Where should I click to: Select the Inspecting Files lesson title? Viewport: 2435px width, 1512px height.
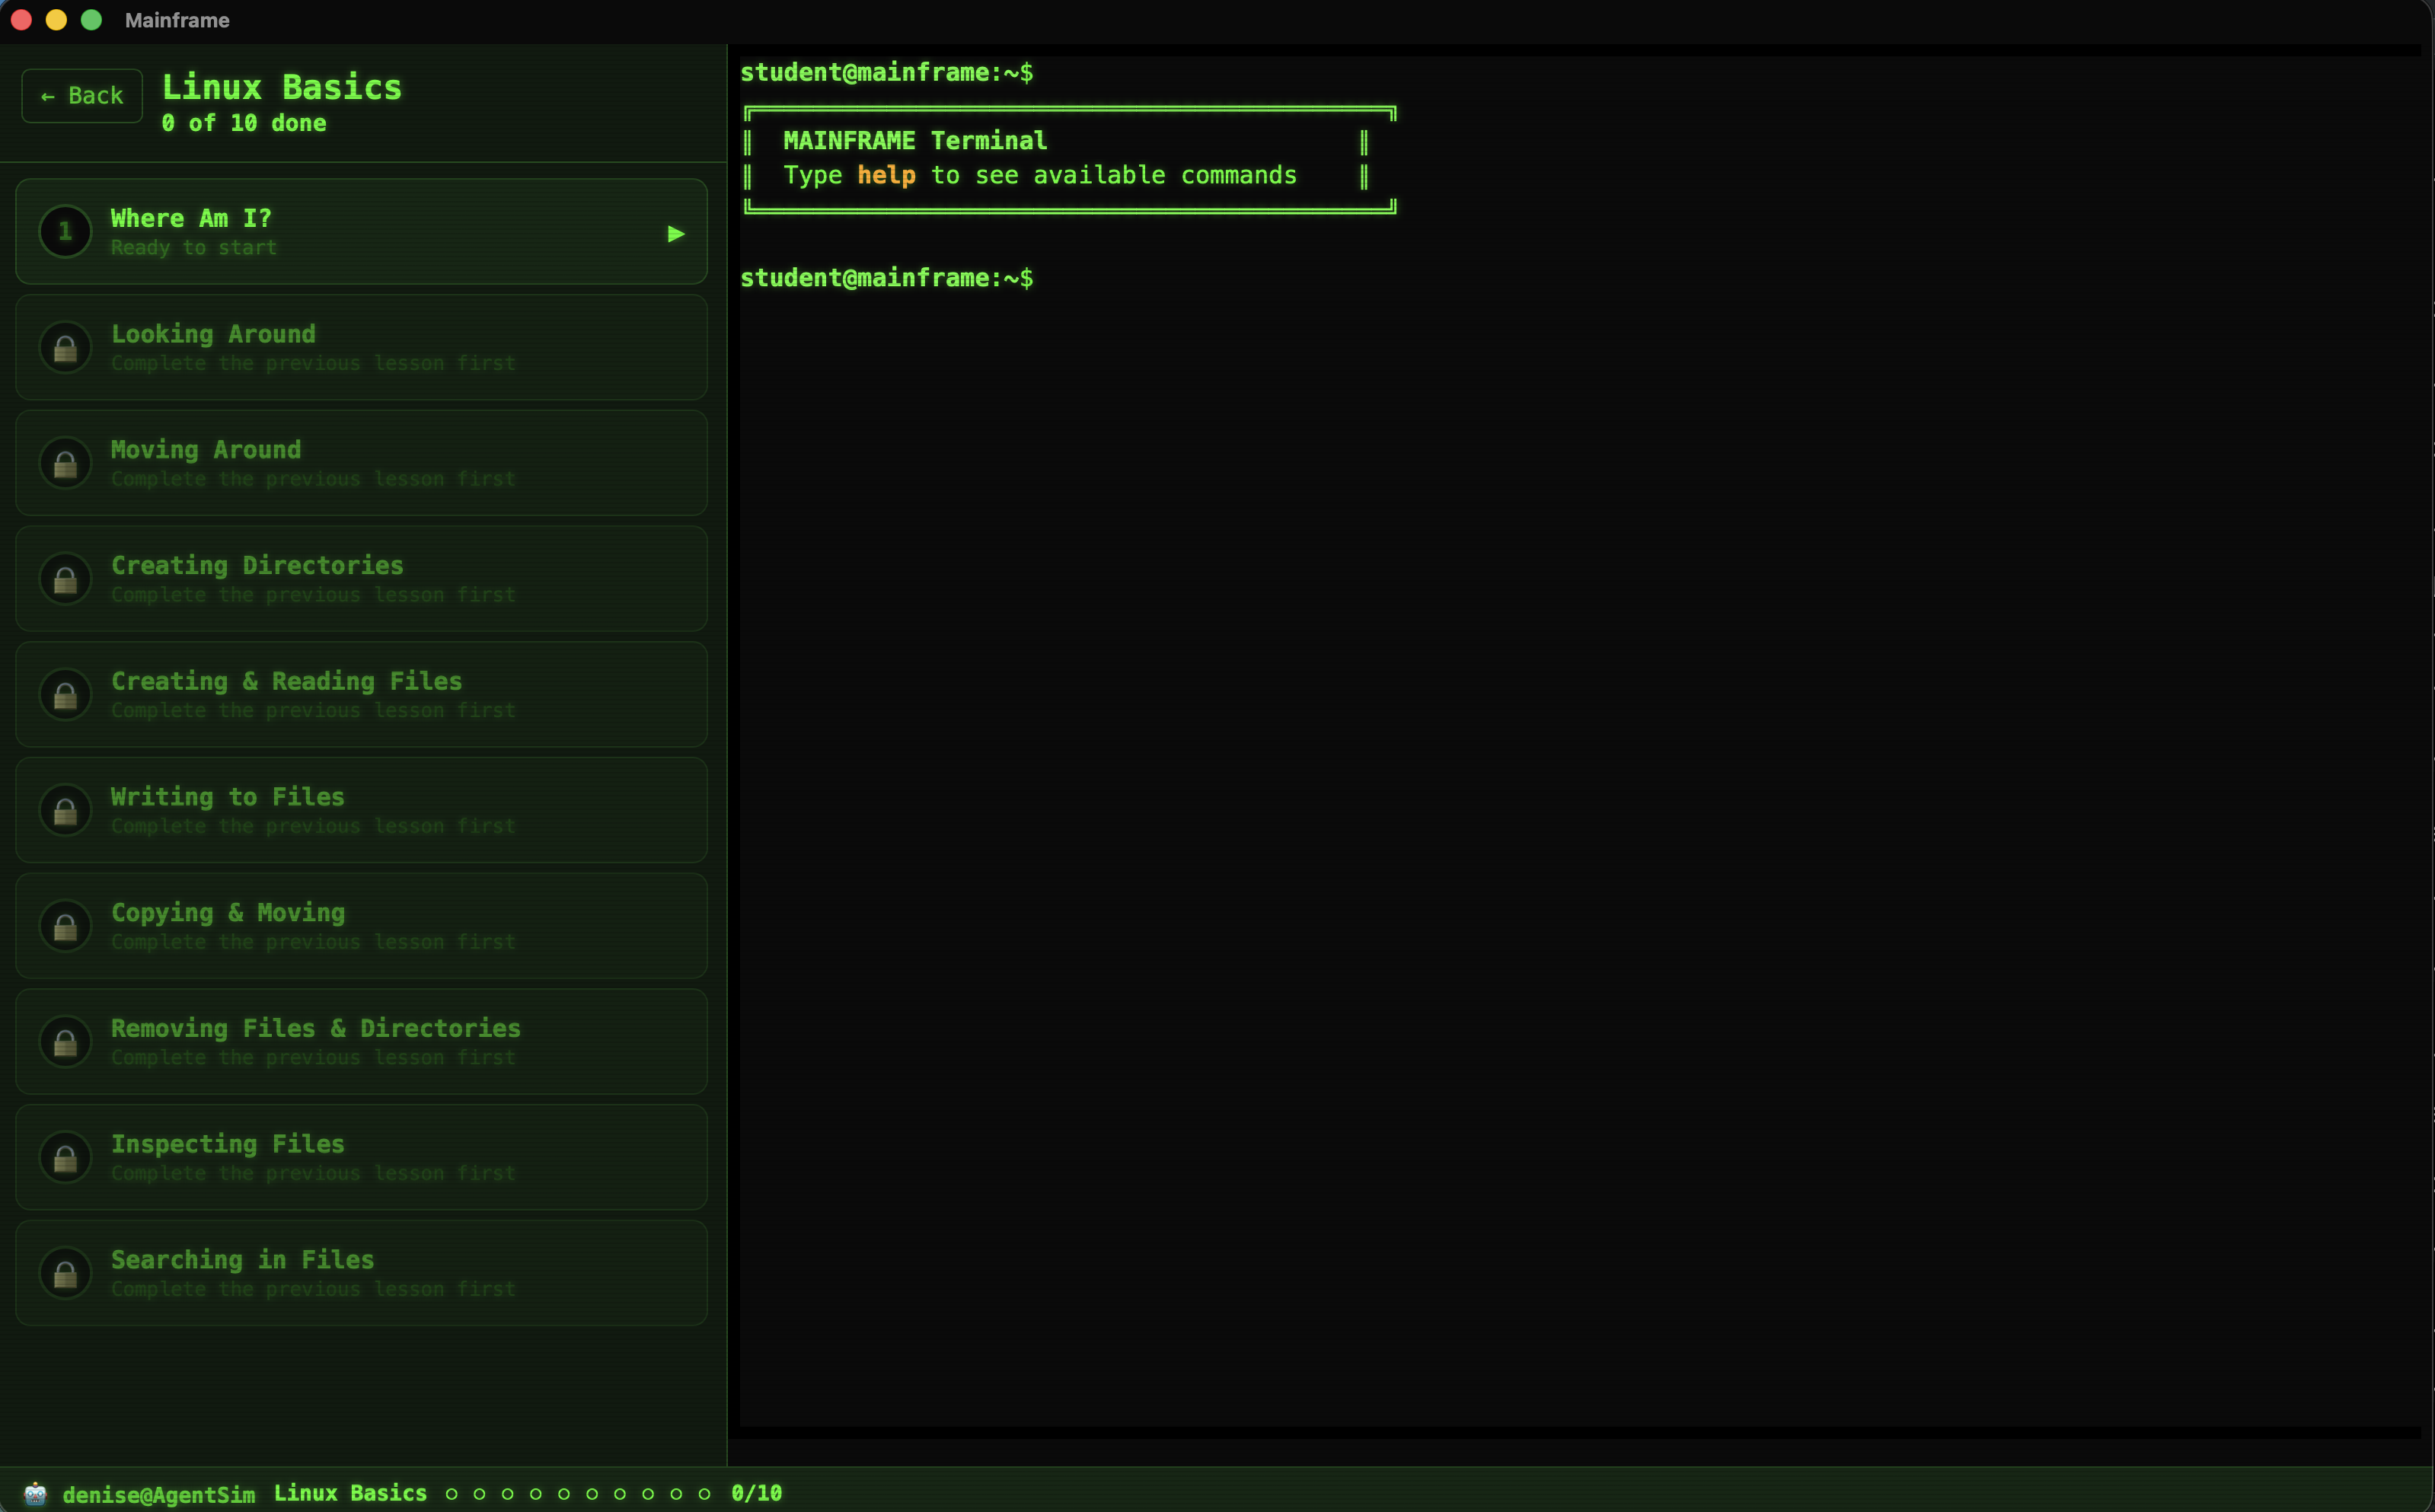228,1144
